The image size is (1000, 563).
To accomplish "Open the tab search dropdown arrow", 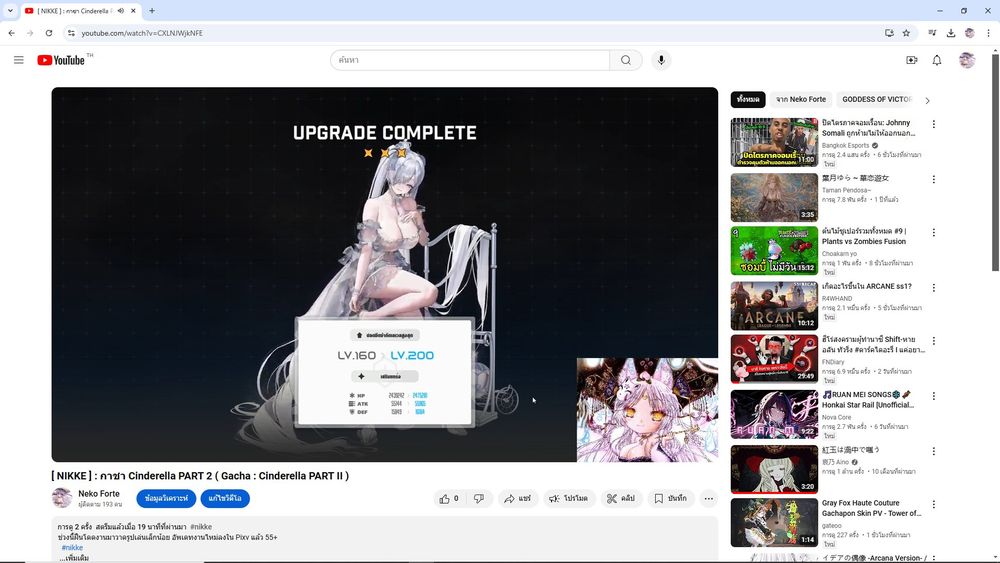I will pos(10,11).
